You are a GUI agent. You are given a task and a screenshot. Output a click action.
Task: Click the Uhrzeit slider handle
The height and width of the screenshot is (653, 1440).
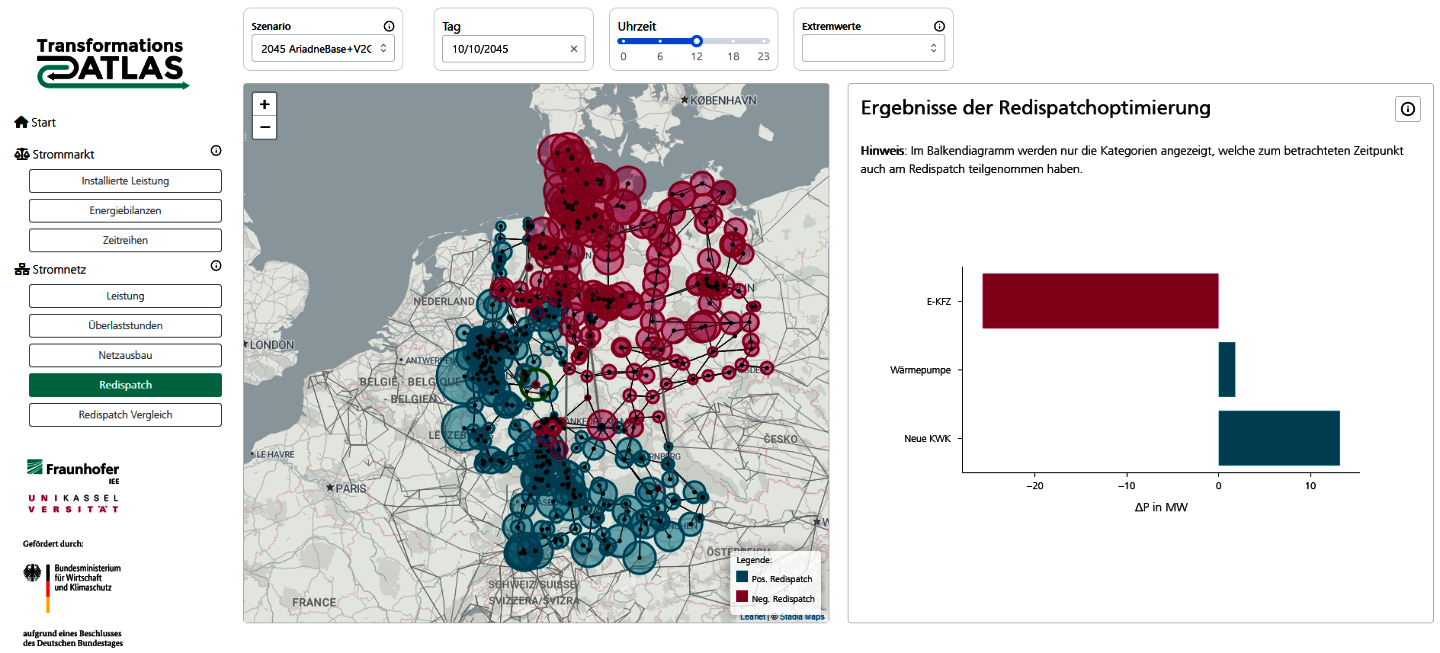click(x=697, y=41)
